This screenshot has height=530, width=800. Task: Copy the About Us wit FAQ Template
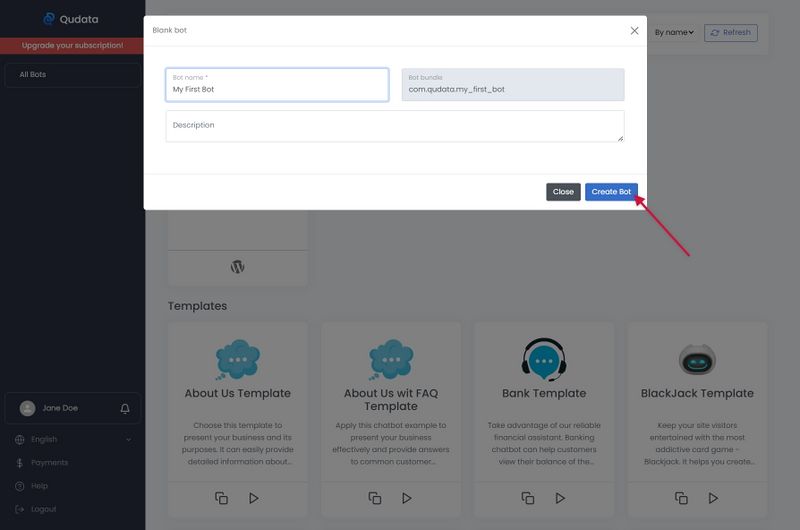374,498
